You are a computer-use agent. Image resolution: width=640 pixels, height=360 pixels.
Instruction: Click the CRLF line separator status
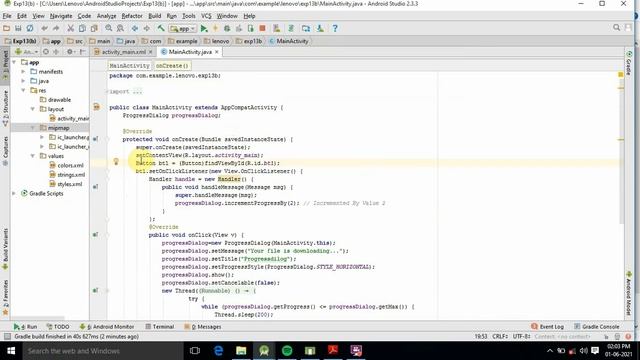point(500,336)
